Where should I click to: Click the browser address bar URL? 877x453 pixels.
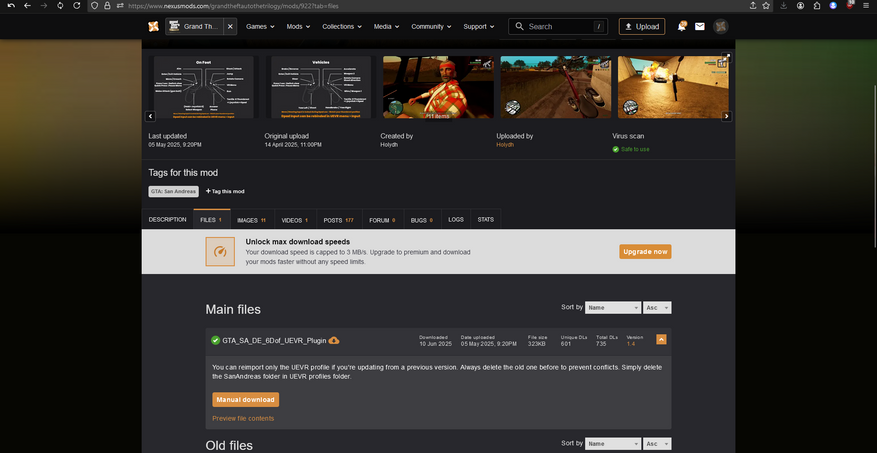tap(233, 6)
